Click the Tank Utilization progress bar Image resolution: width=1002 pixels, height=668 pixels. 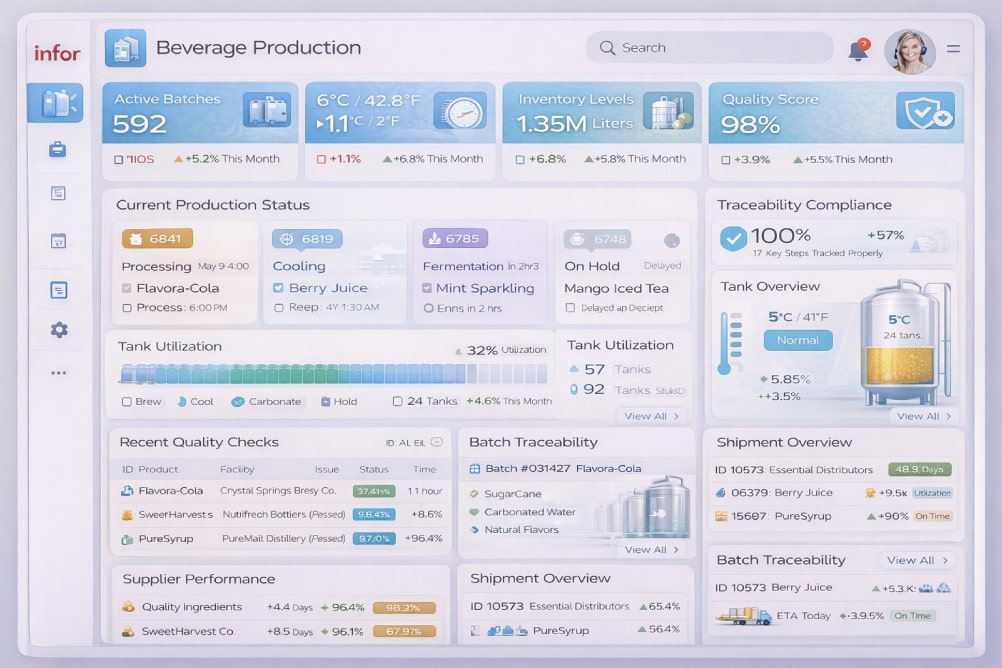pos(333,374)
